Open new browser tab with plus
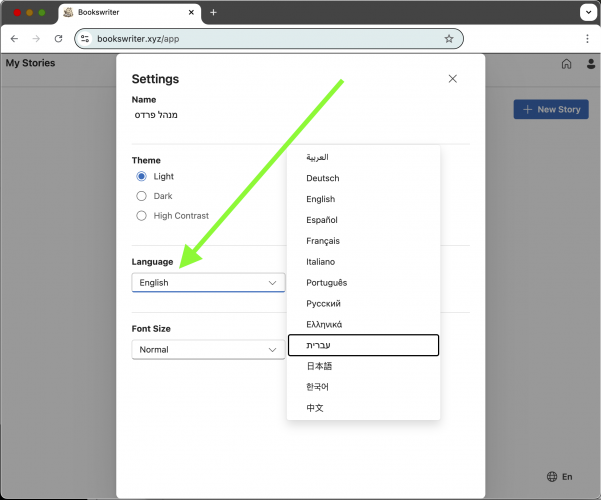This screenshot has height=500, width=601. pos(213,12)
